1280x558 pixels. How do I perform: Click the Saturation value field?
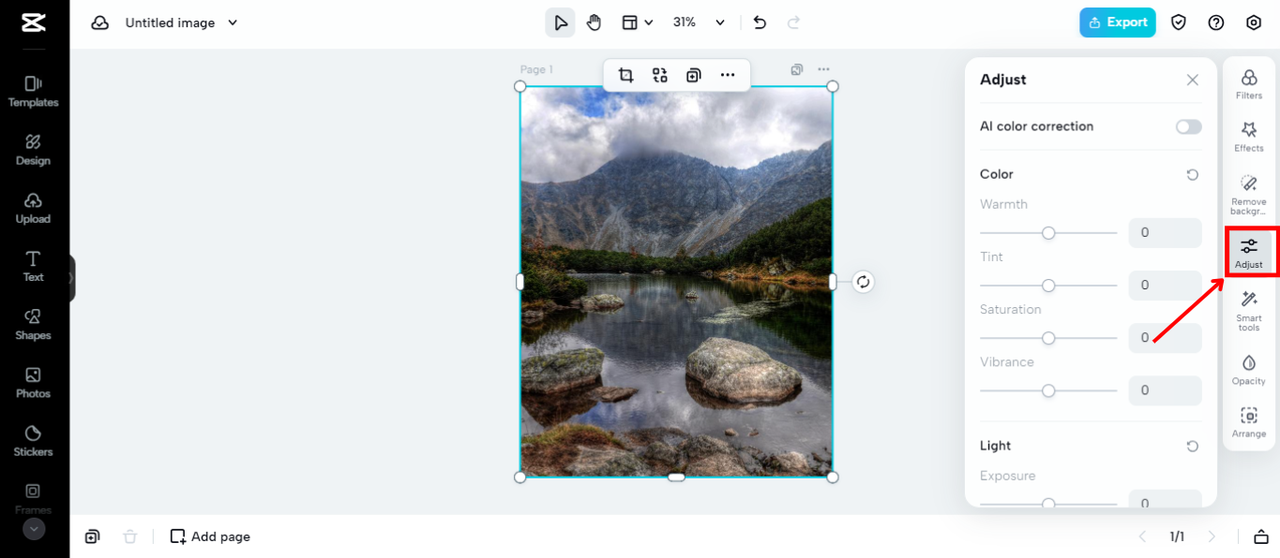(1165, 338)
